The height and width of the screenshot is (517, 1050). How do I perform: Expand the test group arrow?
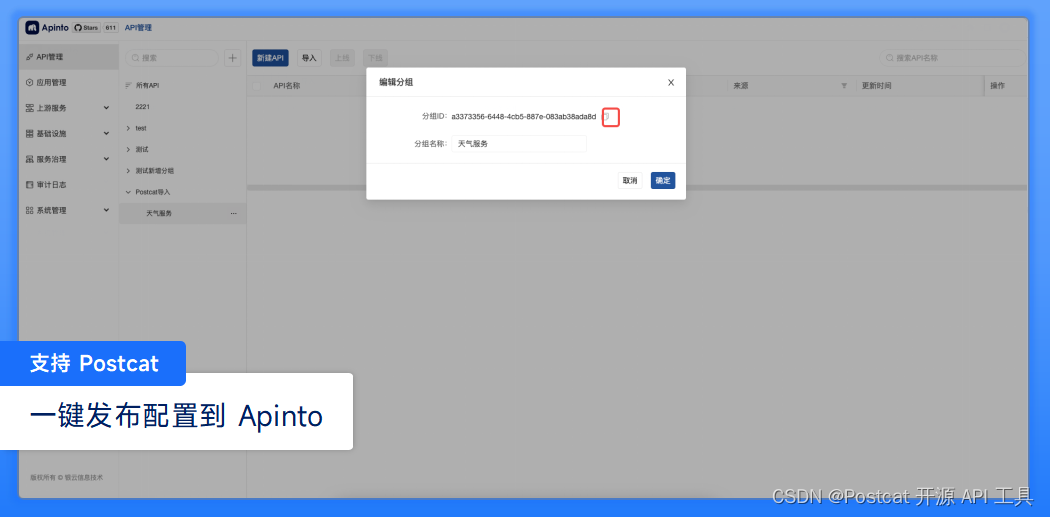coord(128,128)
